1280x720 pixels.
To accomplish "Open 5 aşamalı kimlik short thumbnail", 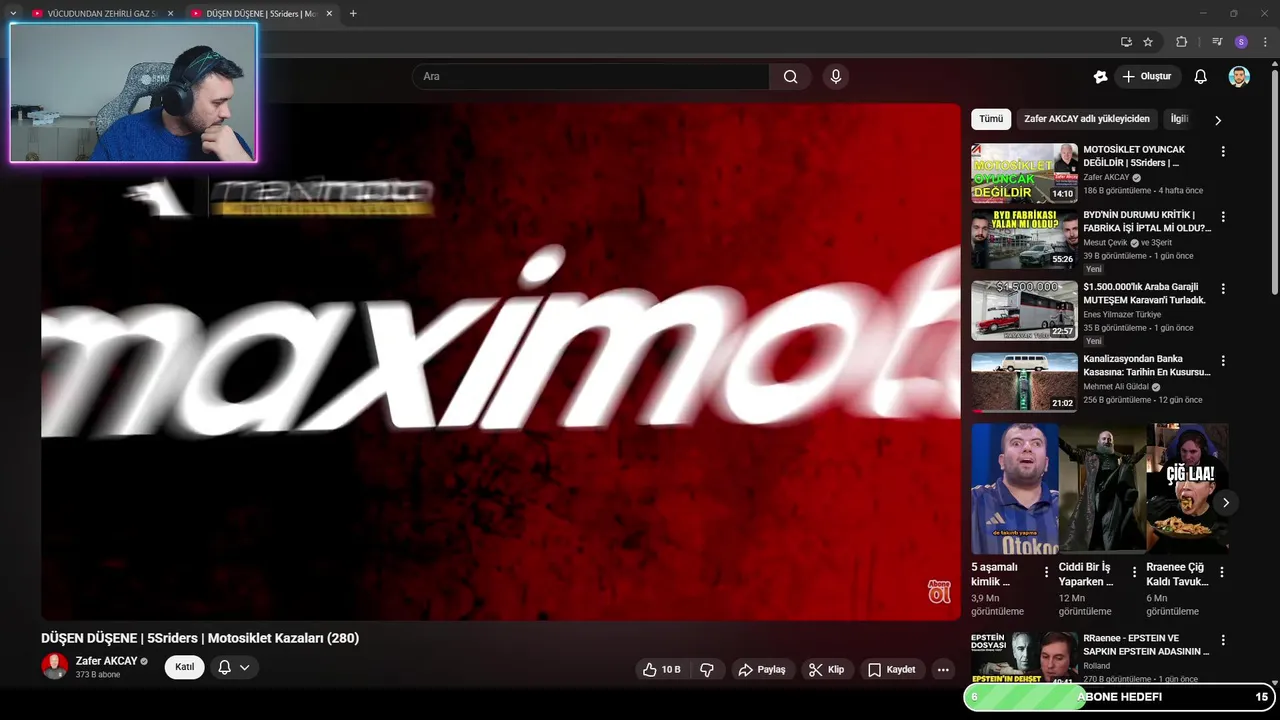I will [1014, 488].
